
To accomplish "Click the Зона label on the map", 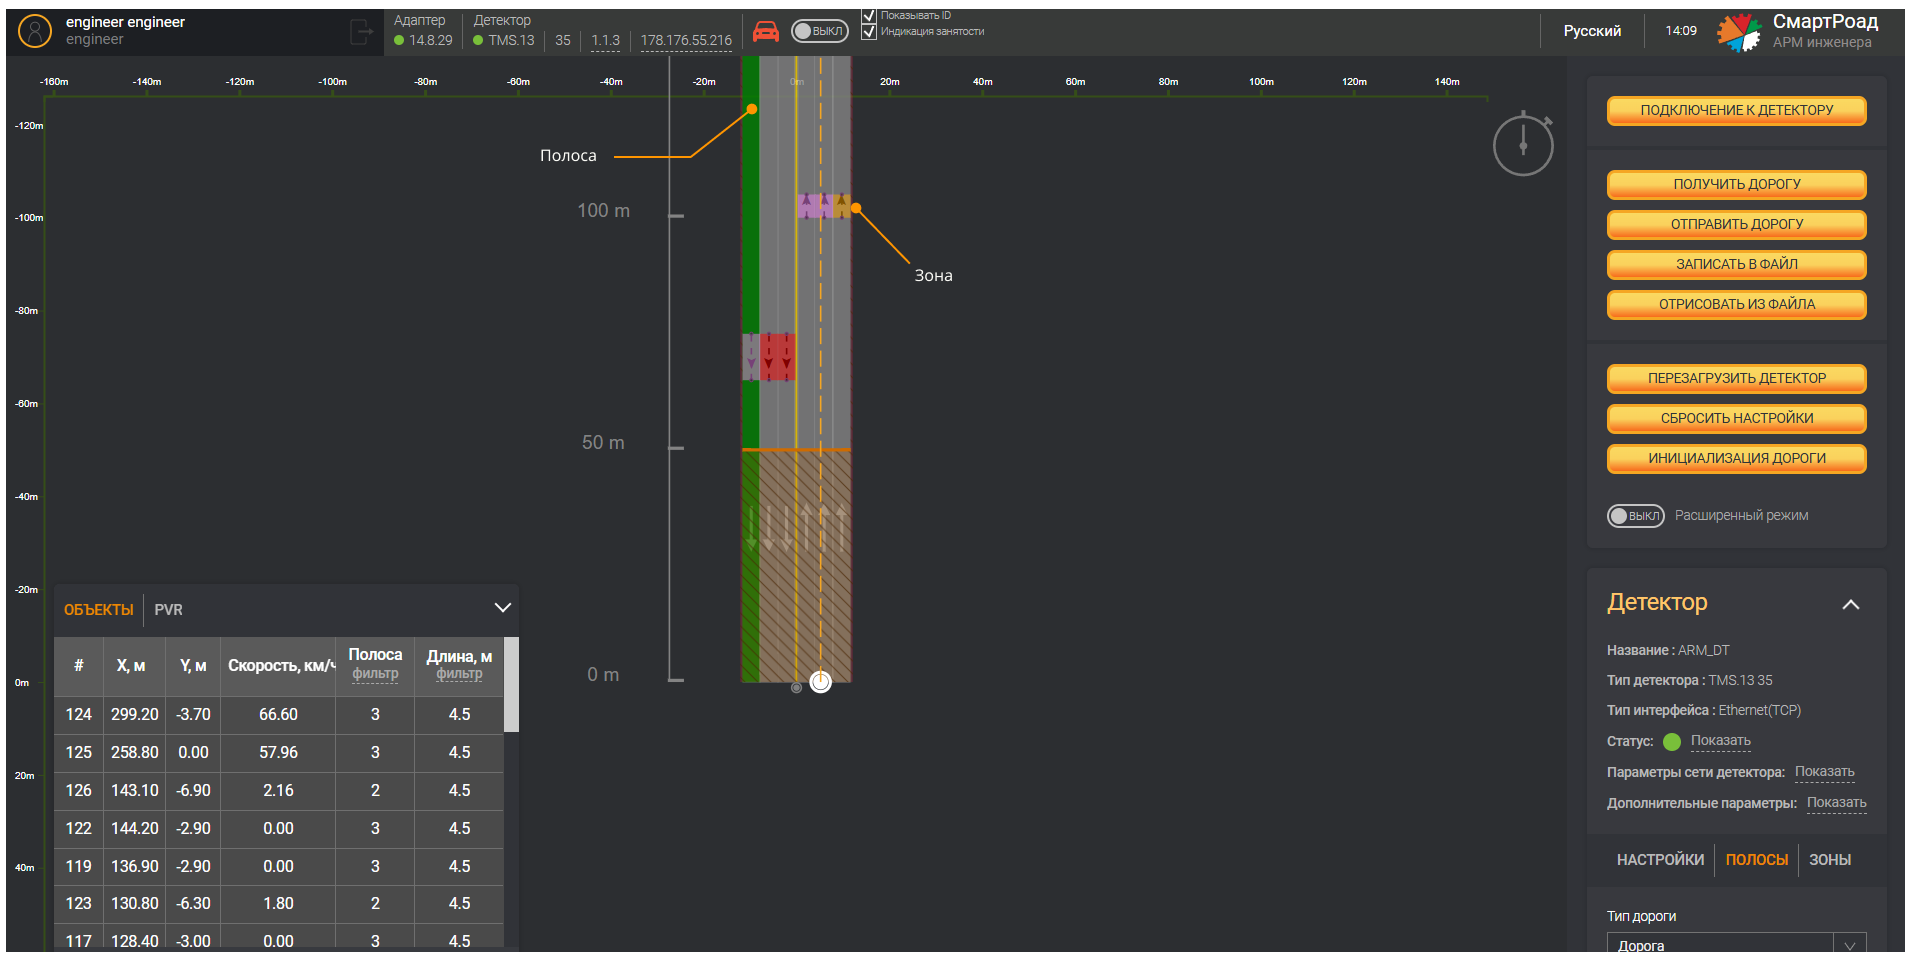I will 933,276.
